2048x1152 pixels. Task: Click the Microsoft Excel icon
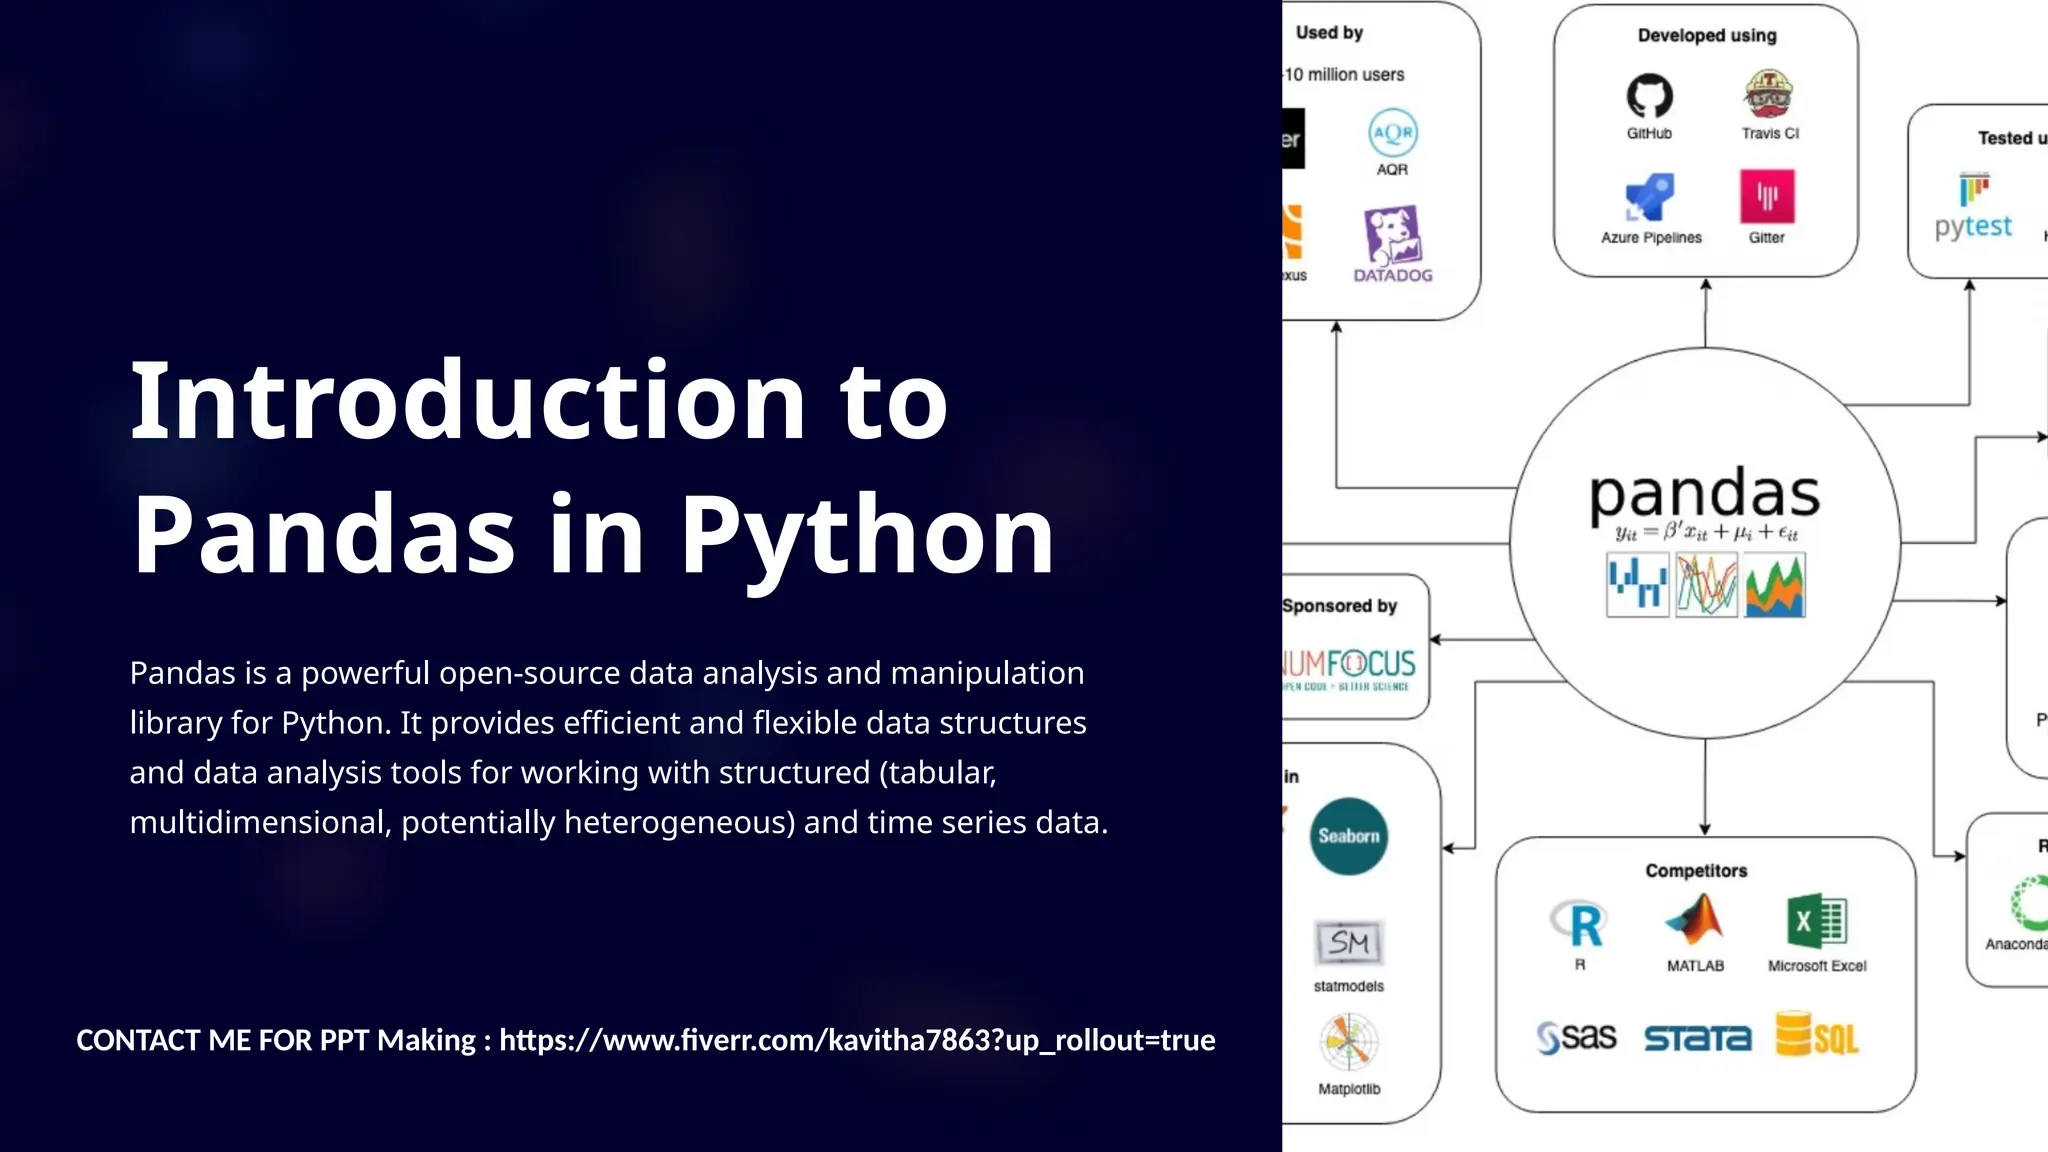coord(1816,920)
